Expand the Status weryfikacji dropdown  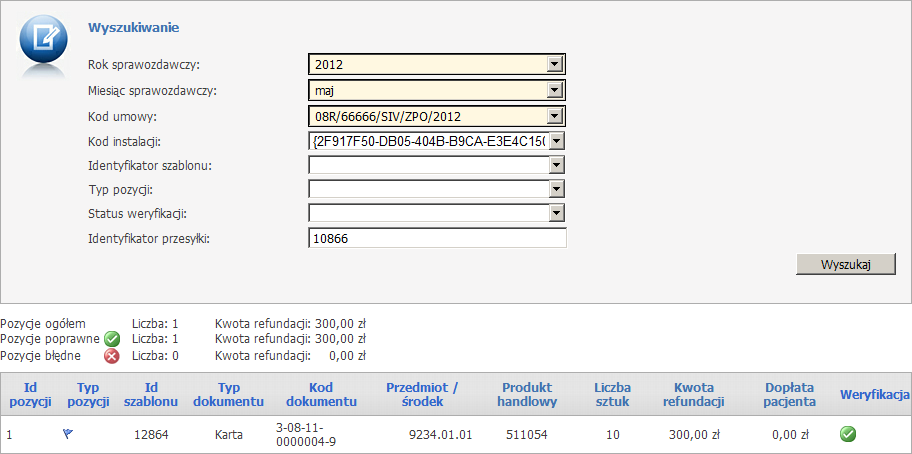point(556,213)
